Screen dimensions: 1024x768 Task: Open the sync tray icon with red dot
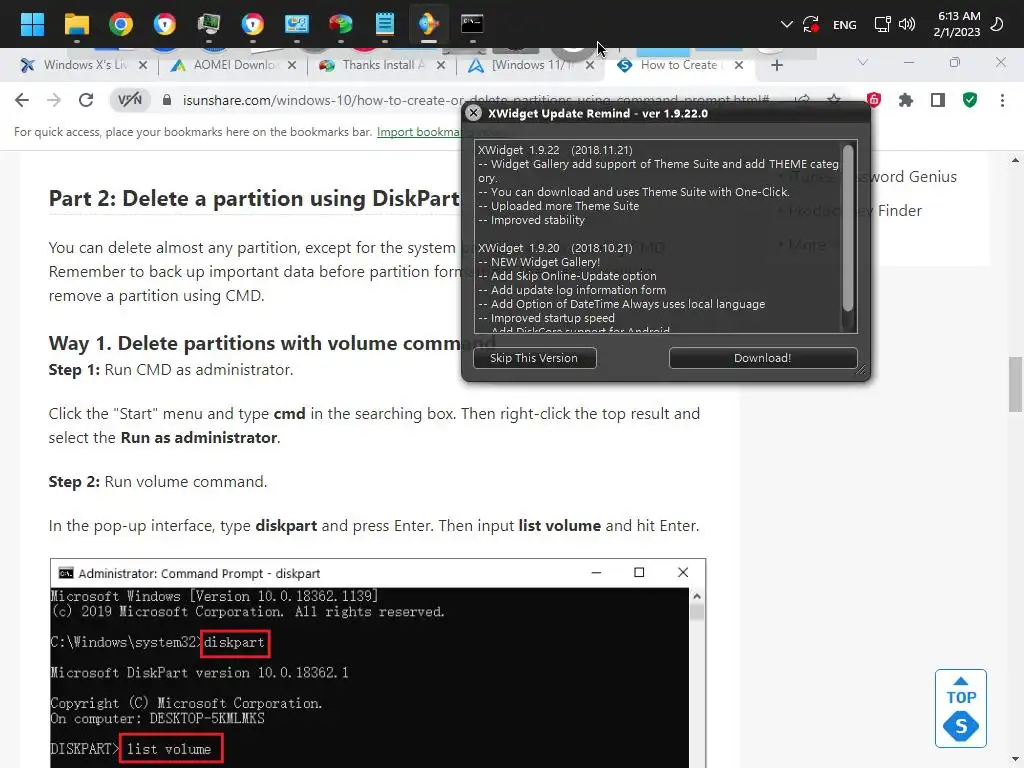tap(811, 25)
